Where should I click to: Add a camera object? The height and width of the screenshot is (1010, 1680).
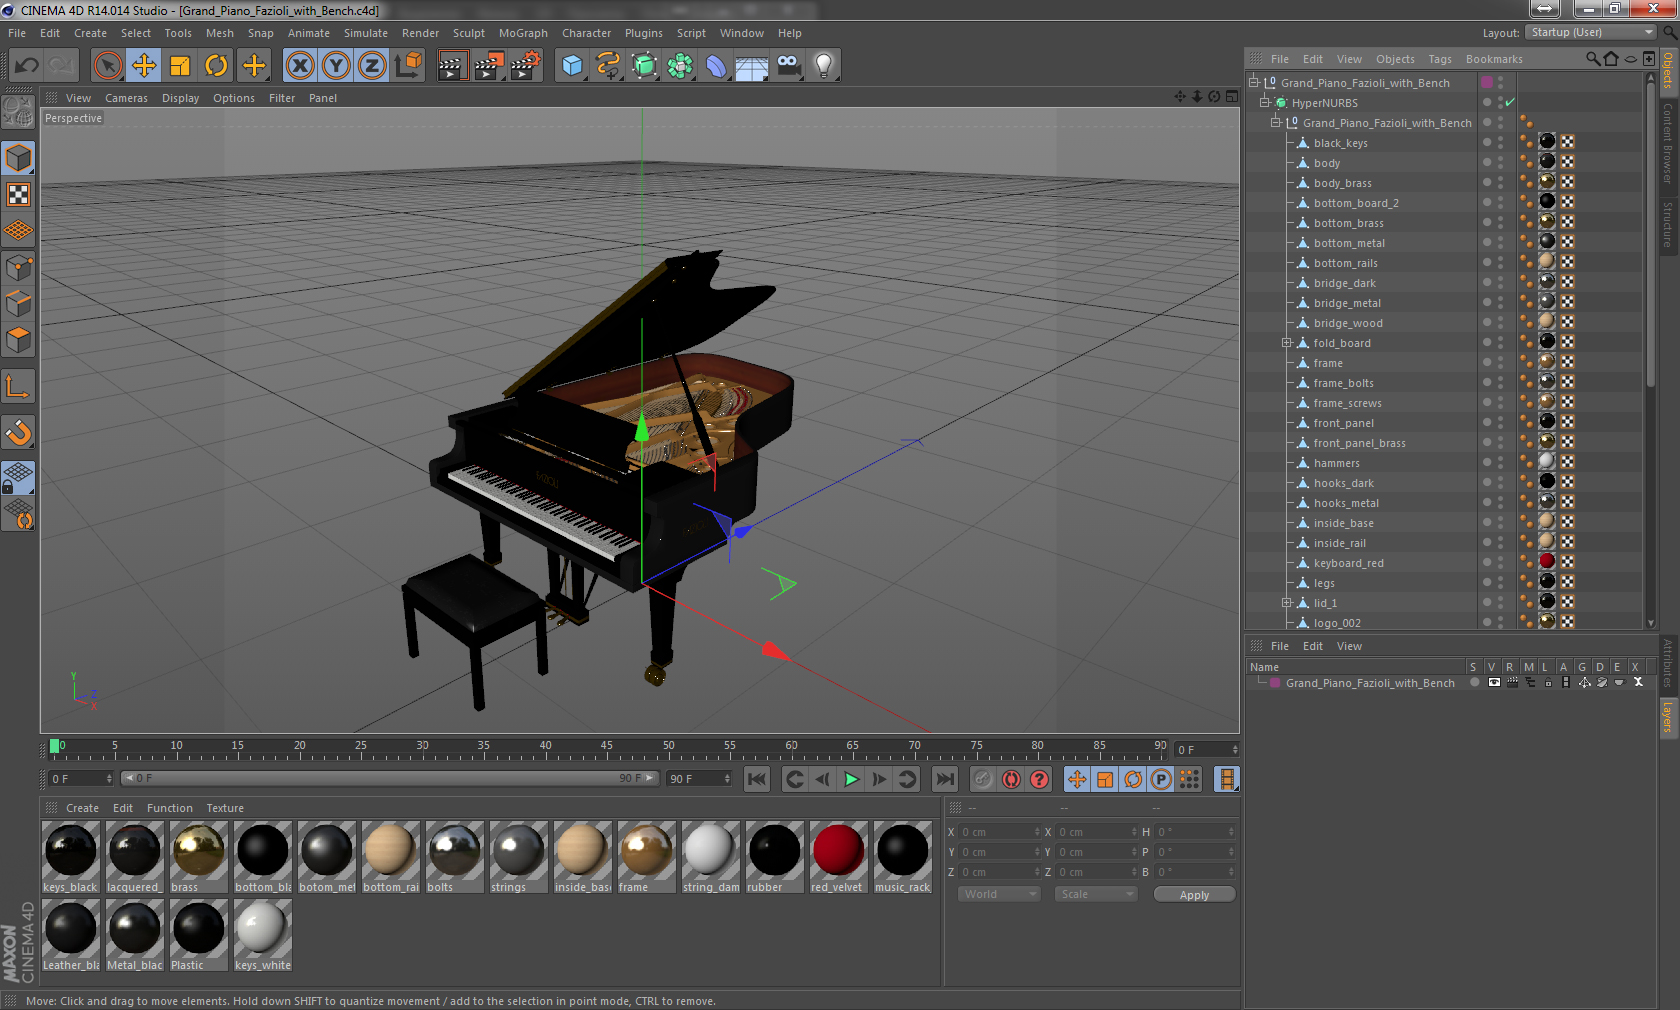[x=788, y=66]
